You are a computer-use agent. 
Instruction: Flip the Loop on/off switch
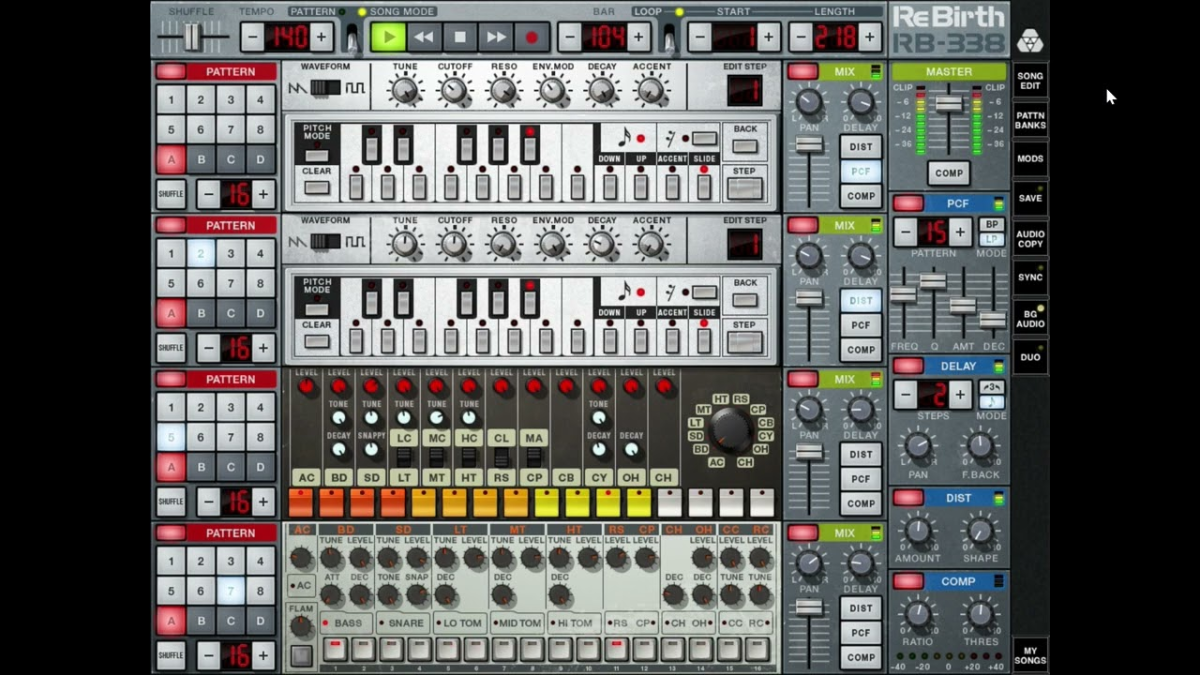[669, 39]
